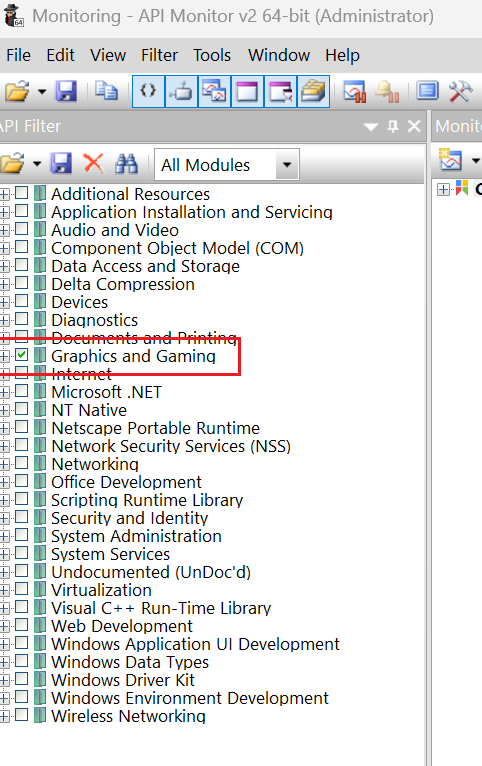Click the binoculars find icon
Viewport: 482px width, 766px height.
(126, 164)
